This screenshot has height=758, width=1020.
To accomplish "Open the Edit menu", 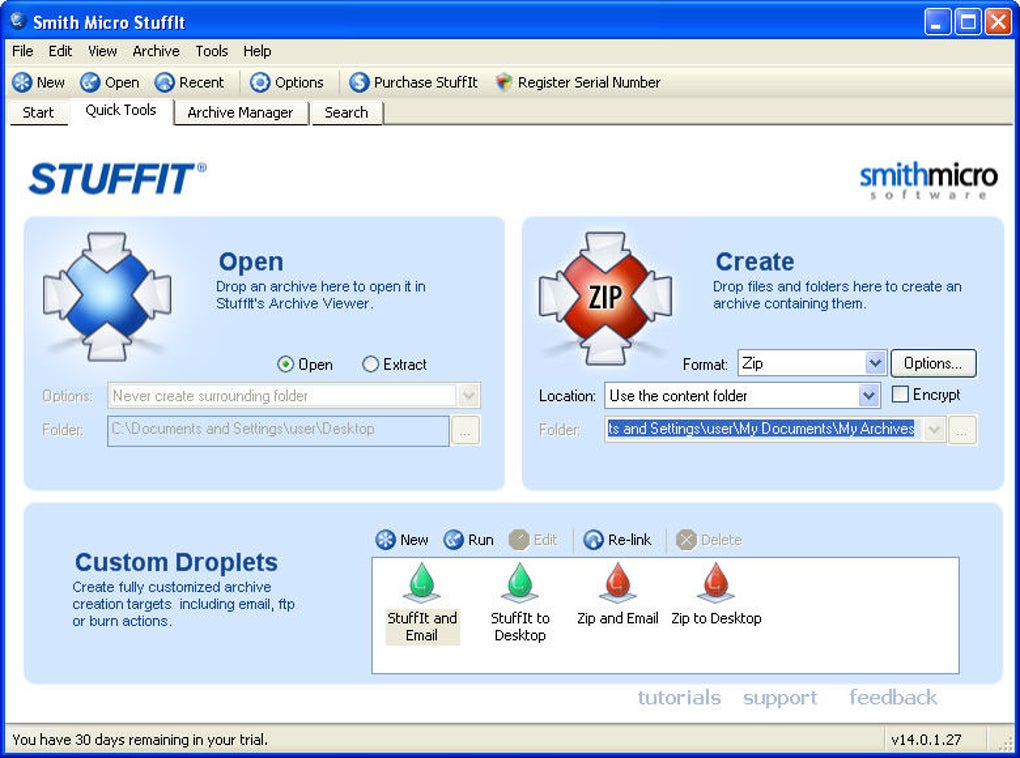I will click(60, 51).
